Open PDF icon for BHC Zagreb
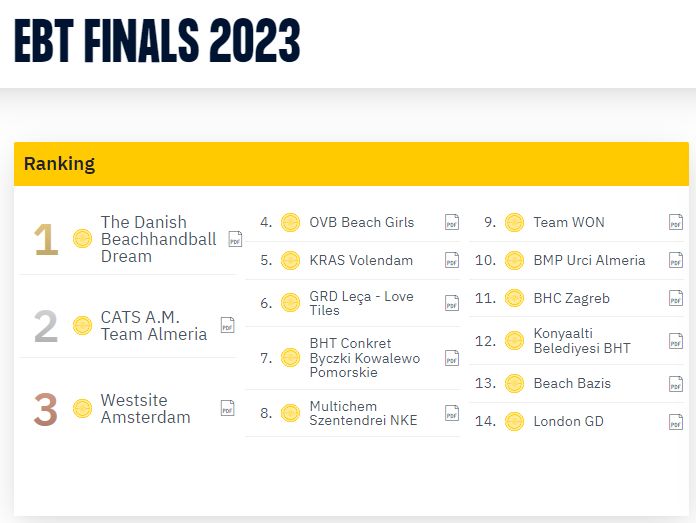This screenshot has height=523, width=696. (676, 298)
